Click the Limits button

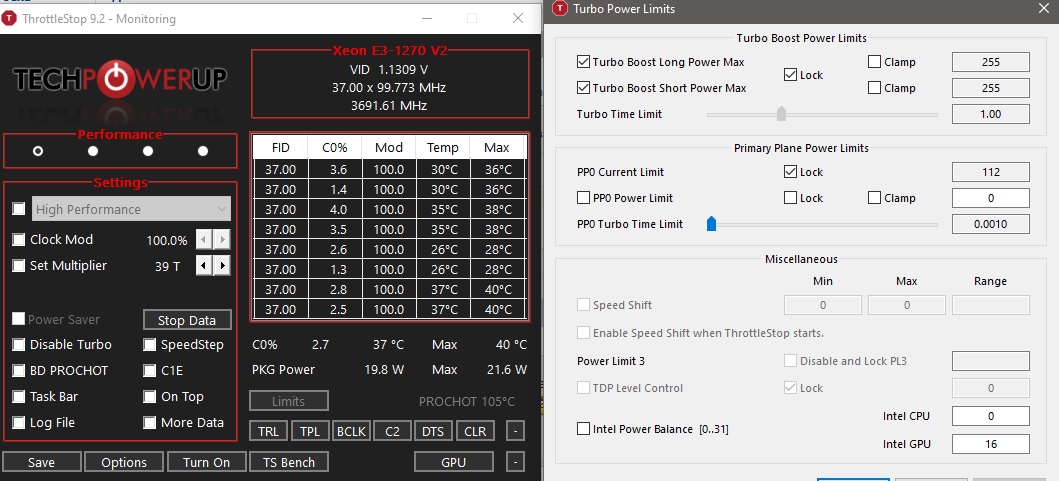[x=288, y=401]
